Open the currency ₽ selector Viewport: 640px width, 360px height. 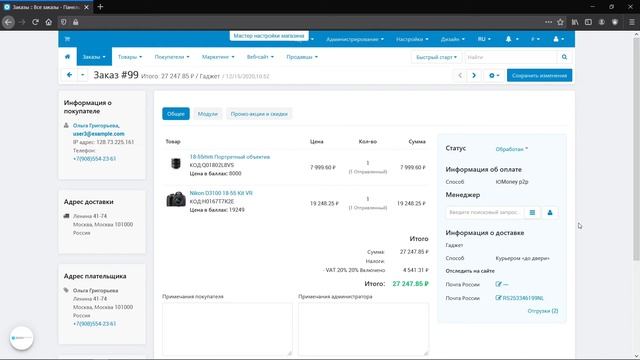coord(535,39)
